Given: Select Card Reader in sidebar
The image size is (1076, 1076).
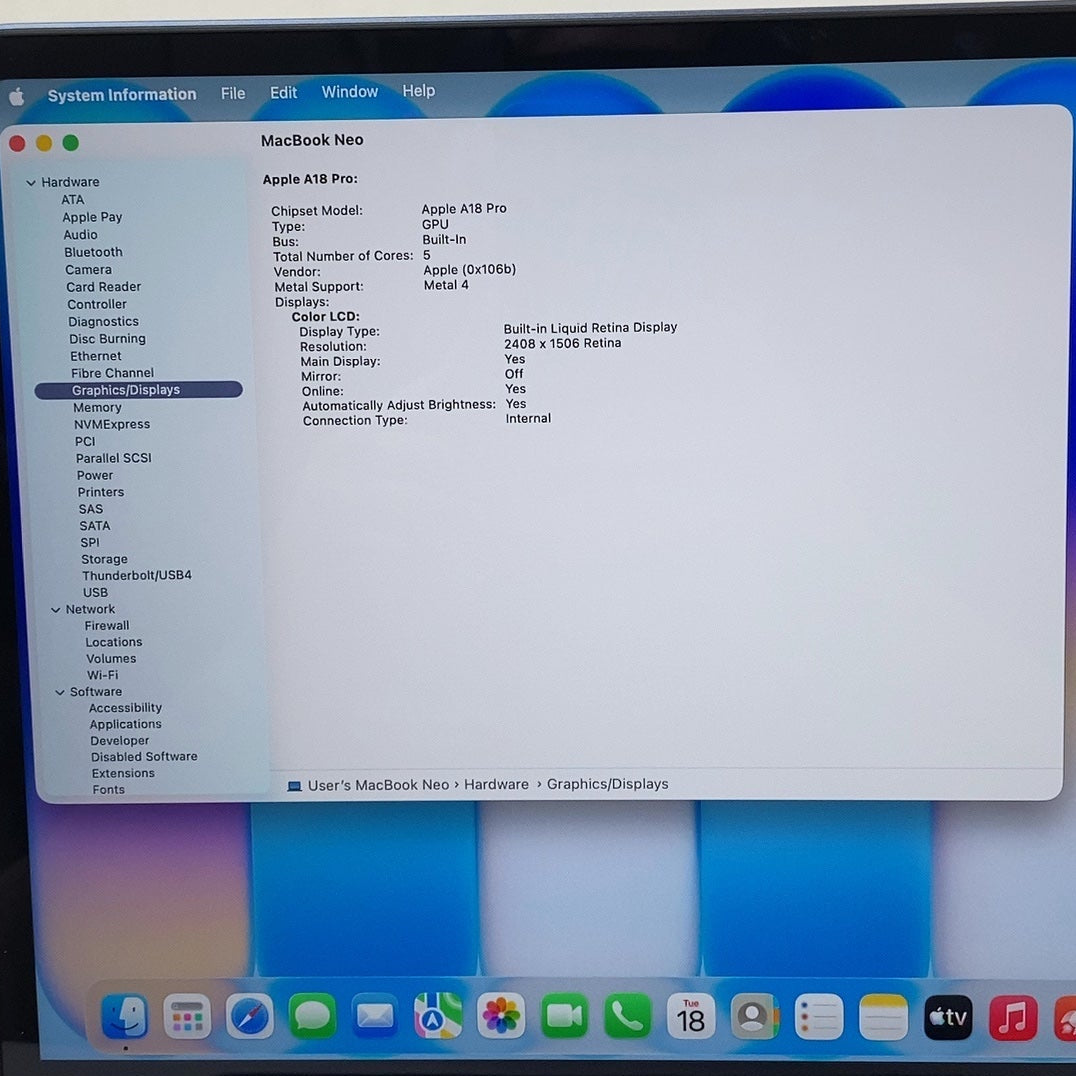Looking at the screenshot, I should click(104, 287).
